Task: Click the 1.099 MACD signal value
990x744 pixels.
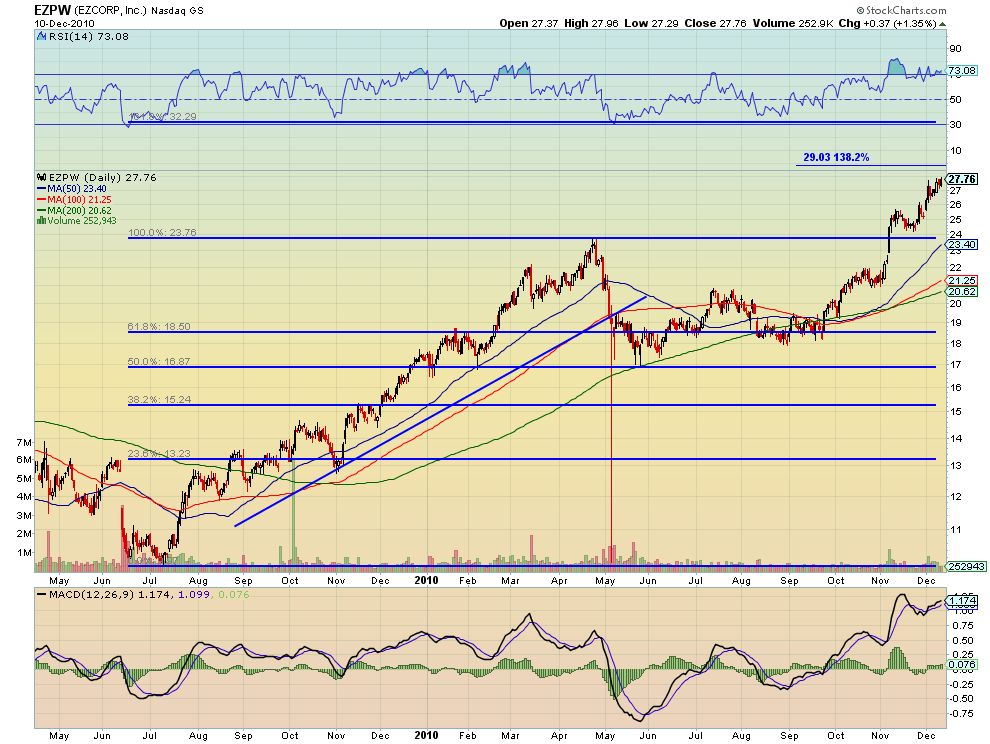Action: tap(193, 594)
